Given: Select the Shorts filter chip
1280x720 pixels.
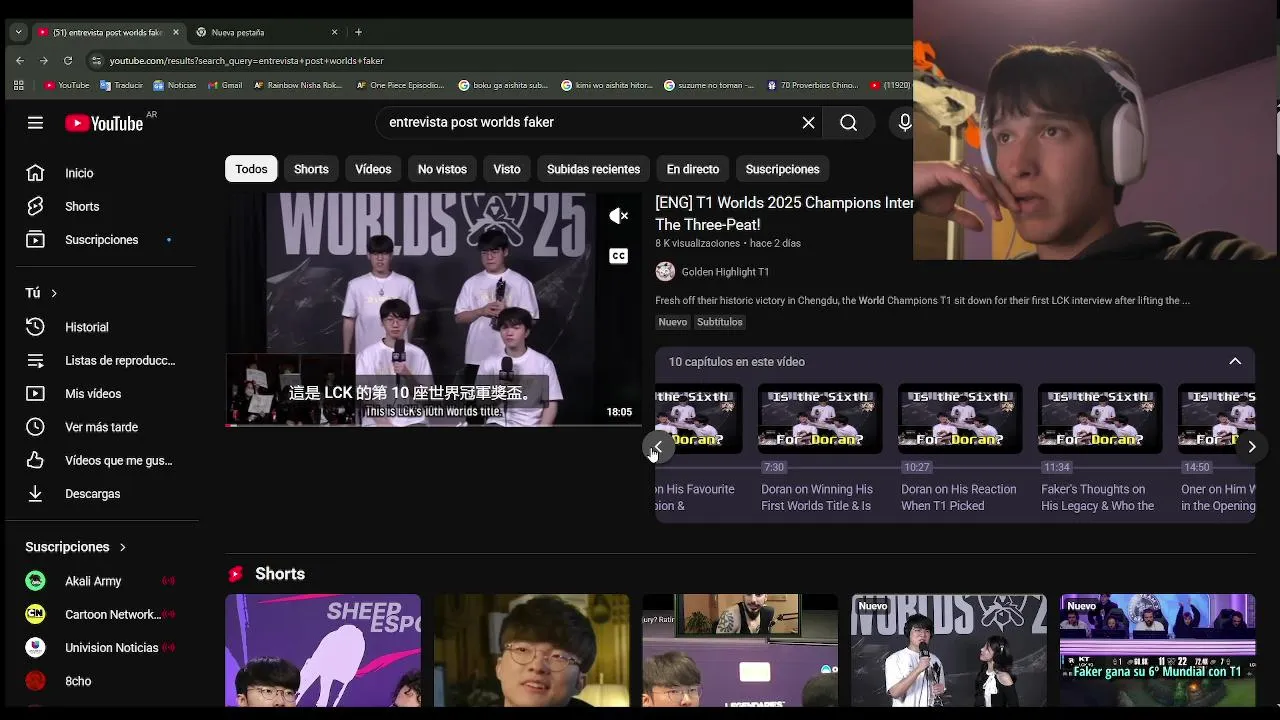Looking at the screenshot, I should [x=311, y=169].
